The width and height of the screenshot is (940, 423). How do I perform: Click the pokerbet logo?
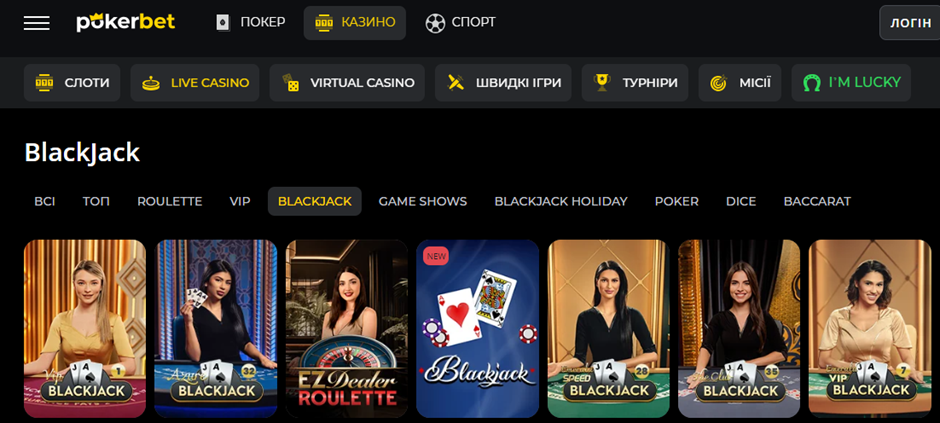(125, 23)
